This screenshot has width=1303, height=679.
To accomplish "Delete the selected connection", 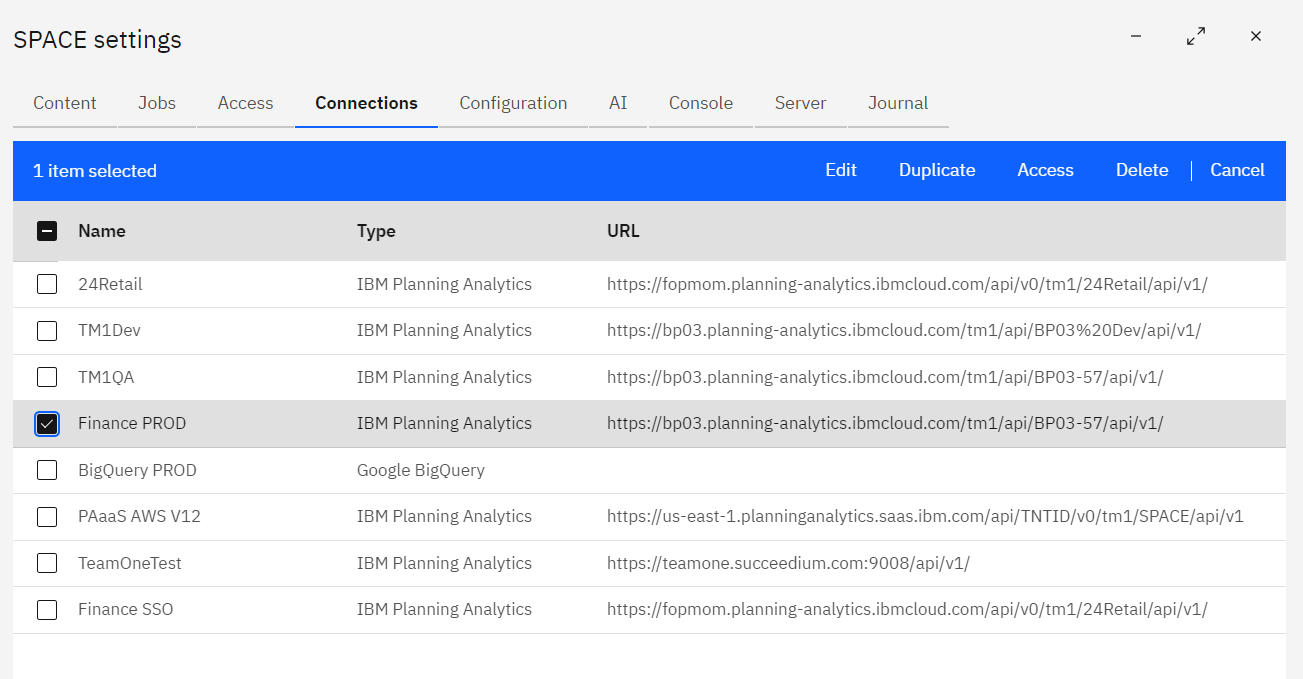I will [1142, 171].
